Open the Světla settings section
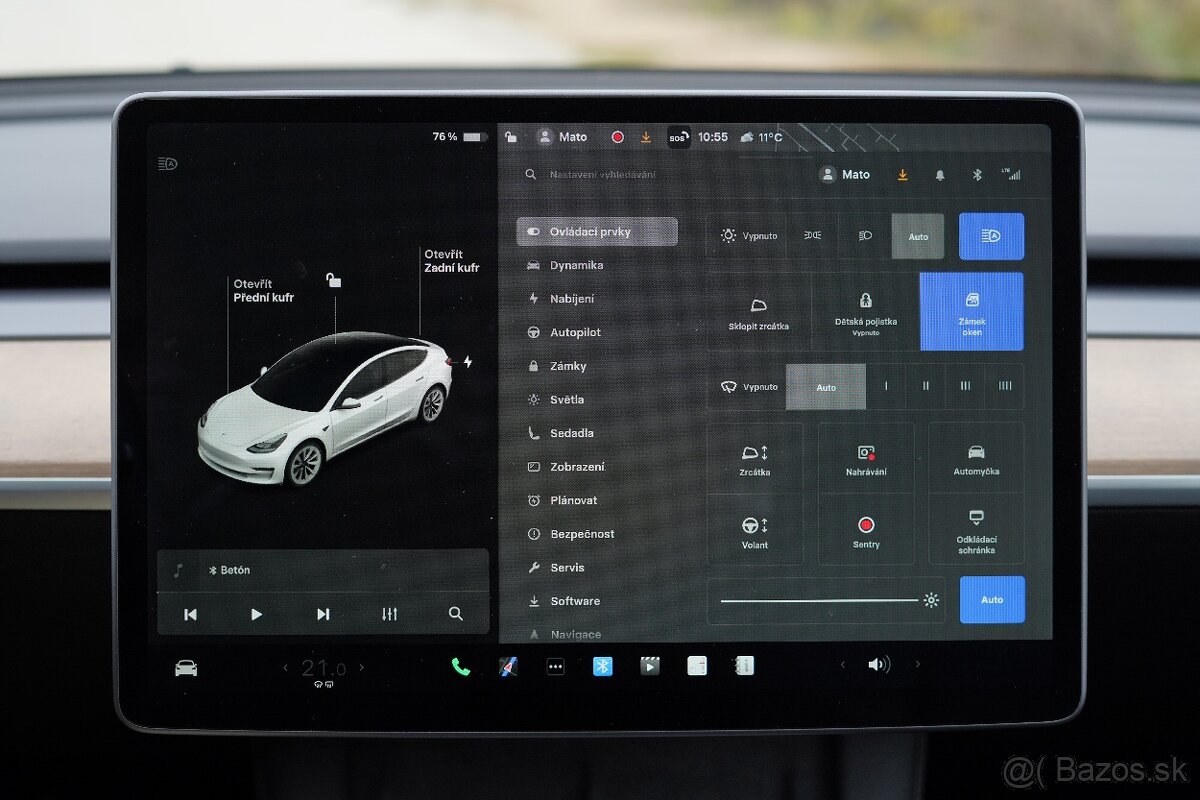 coord(570,399)
